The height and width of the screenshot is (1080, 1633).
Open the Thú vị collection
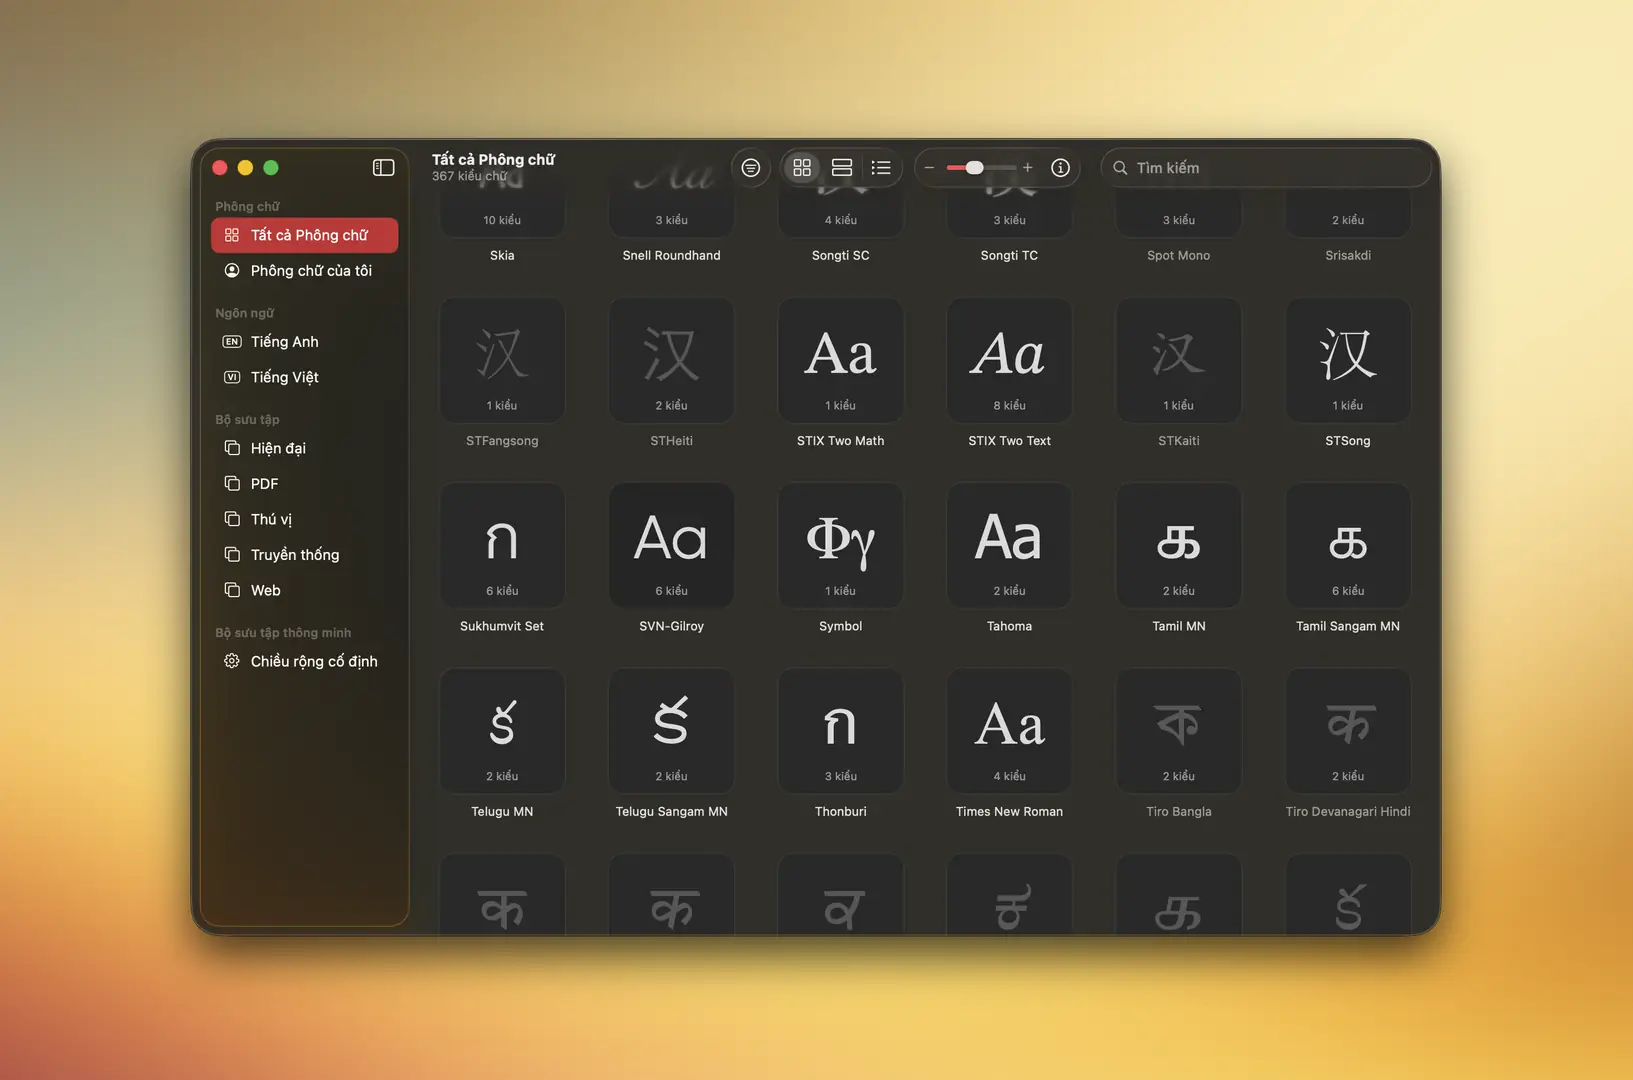coord(305,519)
